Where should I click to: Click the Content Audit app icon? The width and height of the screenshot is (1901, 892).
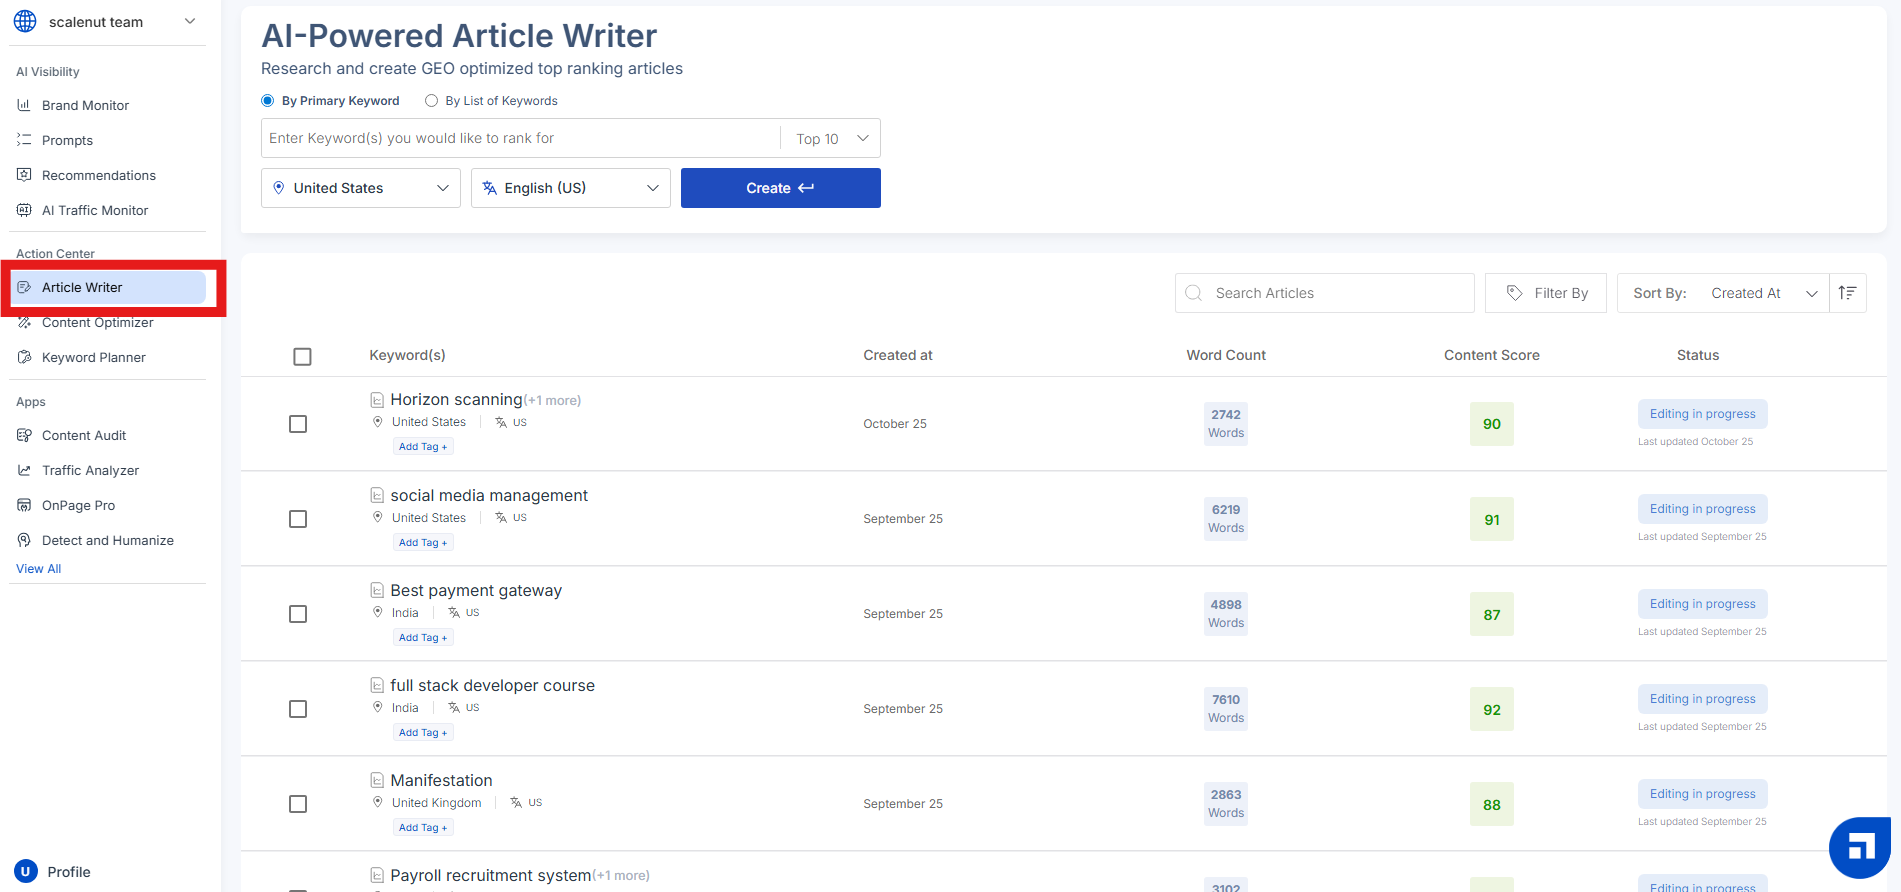coord(24,435)
